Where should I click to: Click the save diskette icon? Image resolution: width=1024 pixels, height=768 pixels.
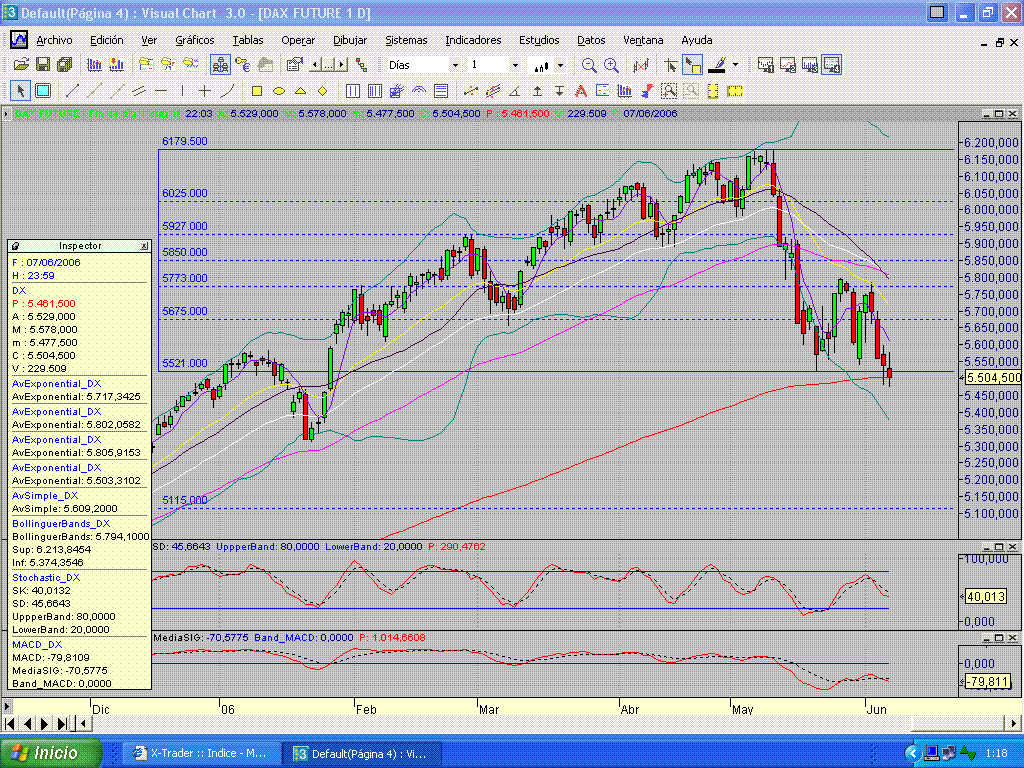click(x=42, y=65)
